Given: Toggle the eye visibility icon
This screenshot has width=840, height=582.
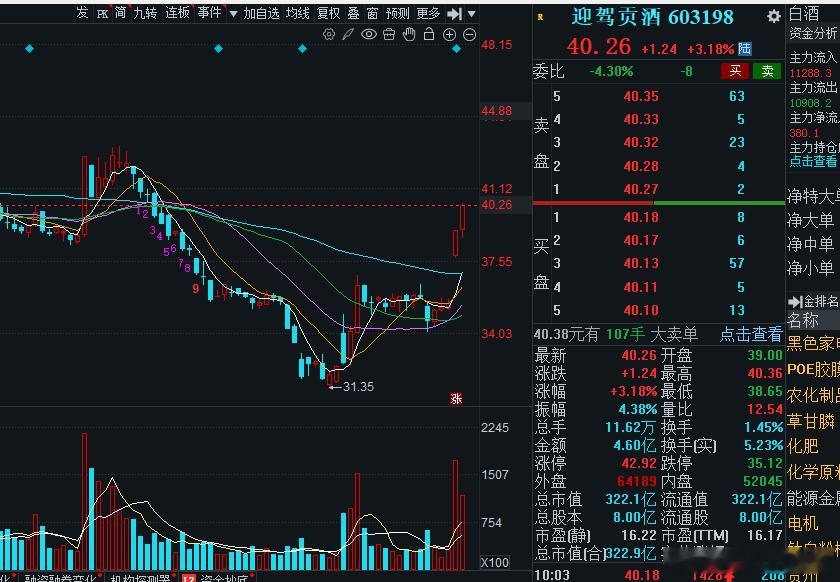Looking at the screenshot, I should coord(369,35).
